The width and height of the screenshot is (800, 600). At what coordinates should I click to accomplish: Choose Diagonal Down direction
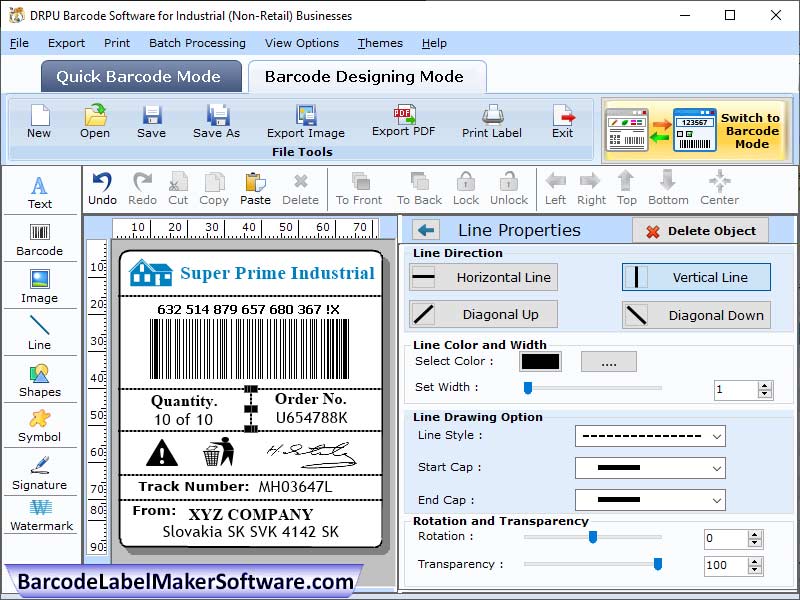(x=696, y=315)
